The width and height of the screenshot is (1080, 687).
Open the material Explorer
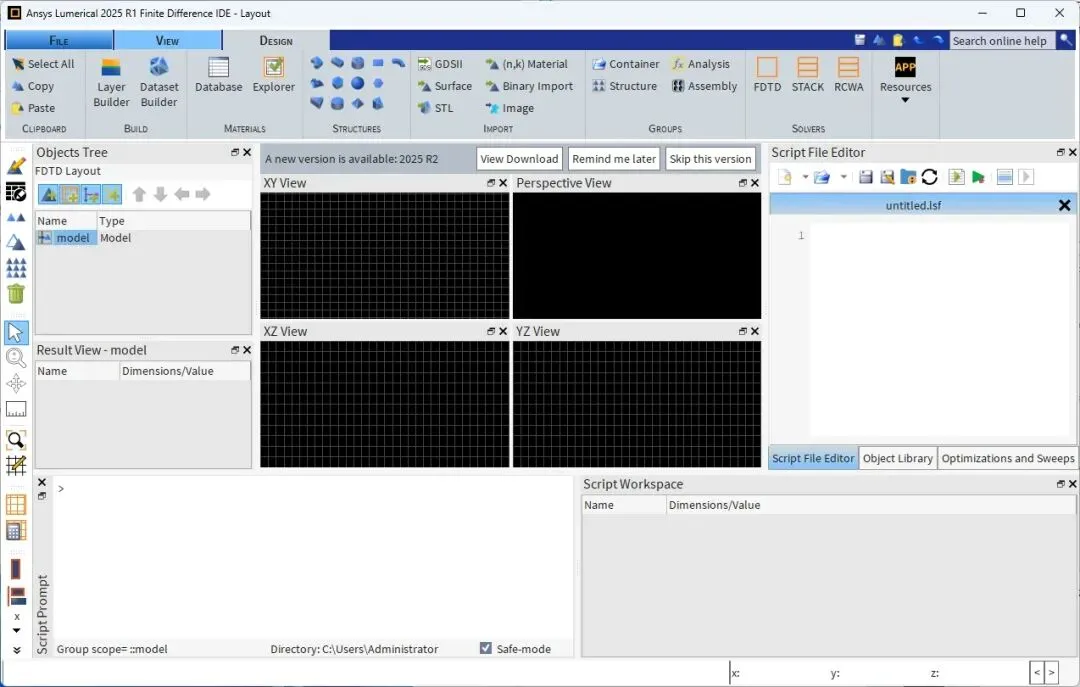coord(273,75)
